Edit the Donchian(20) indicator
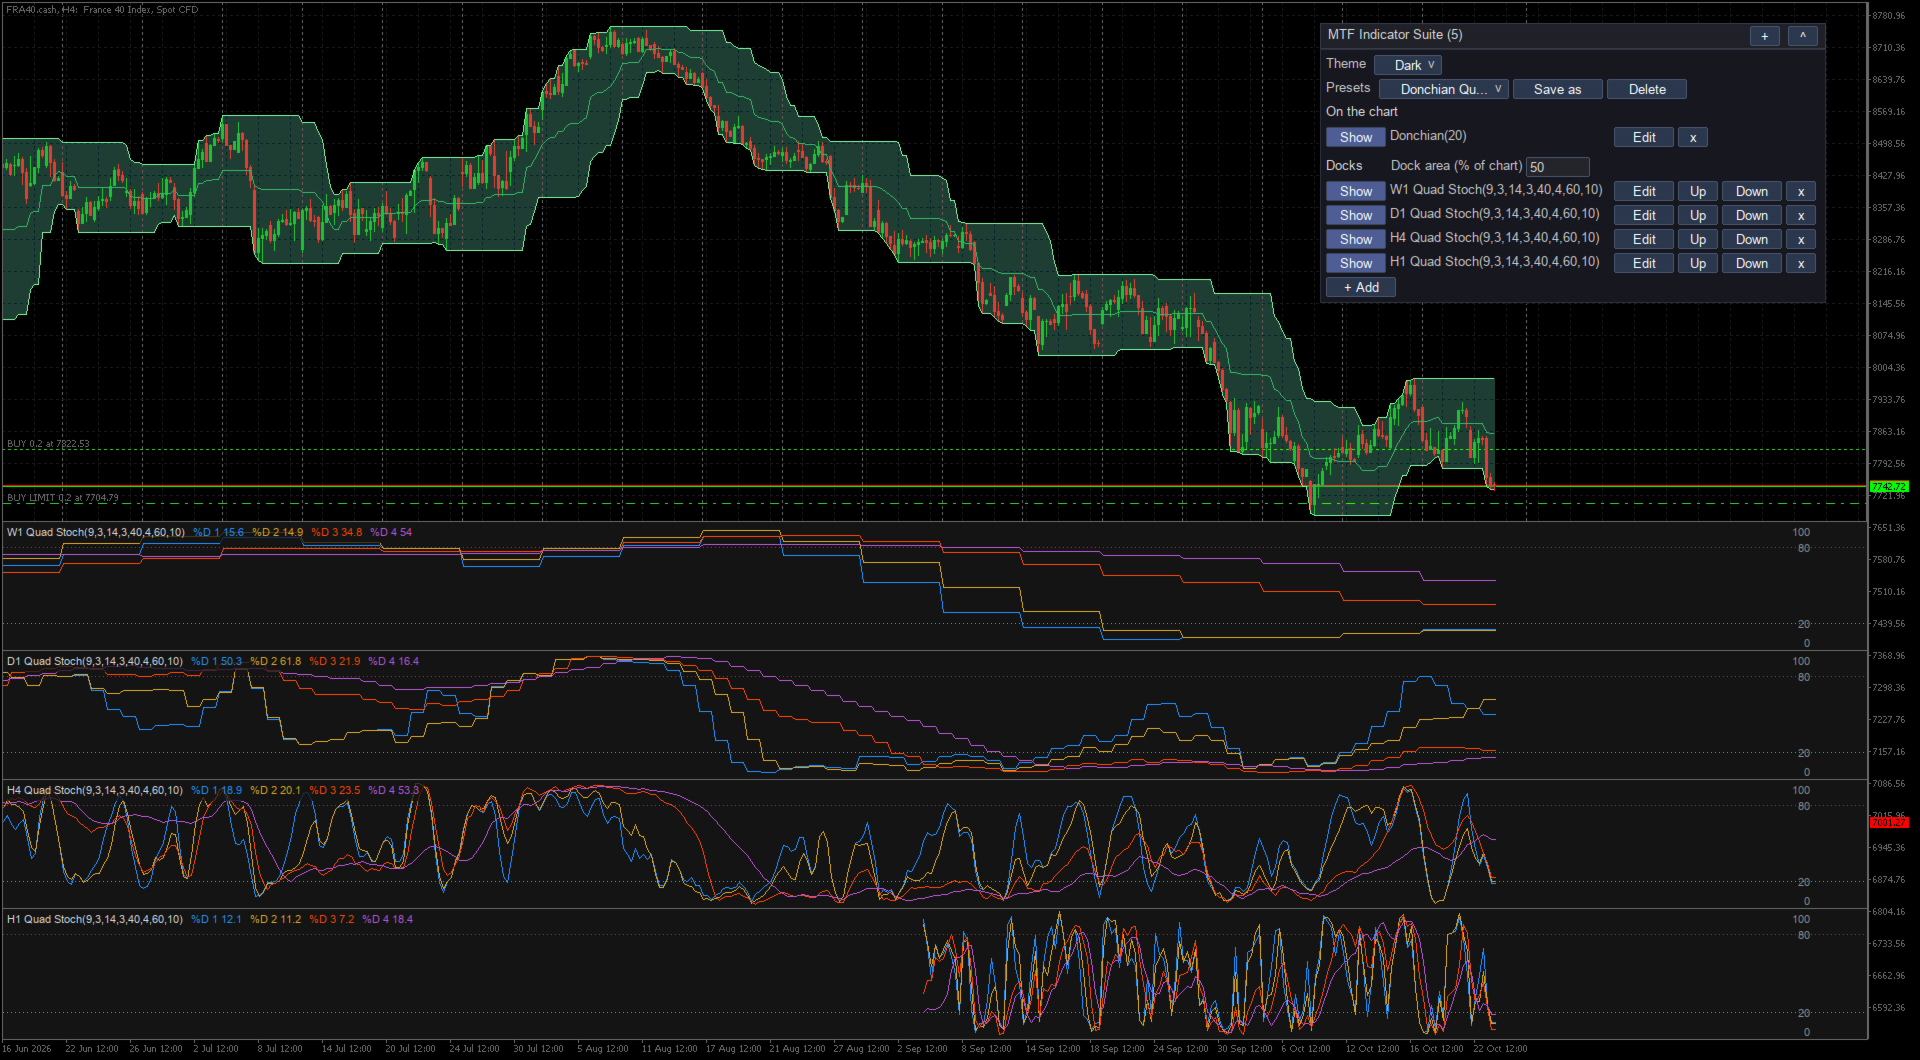This screenshot has width=1920, height=1060. tap(1644, 137)
